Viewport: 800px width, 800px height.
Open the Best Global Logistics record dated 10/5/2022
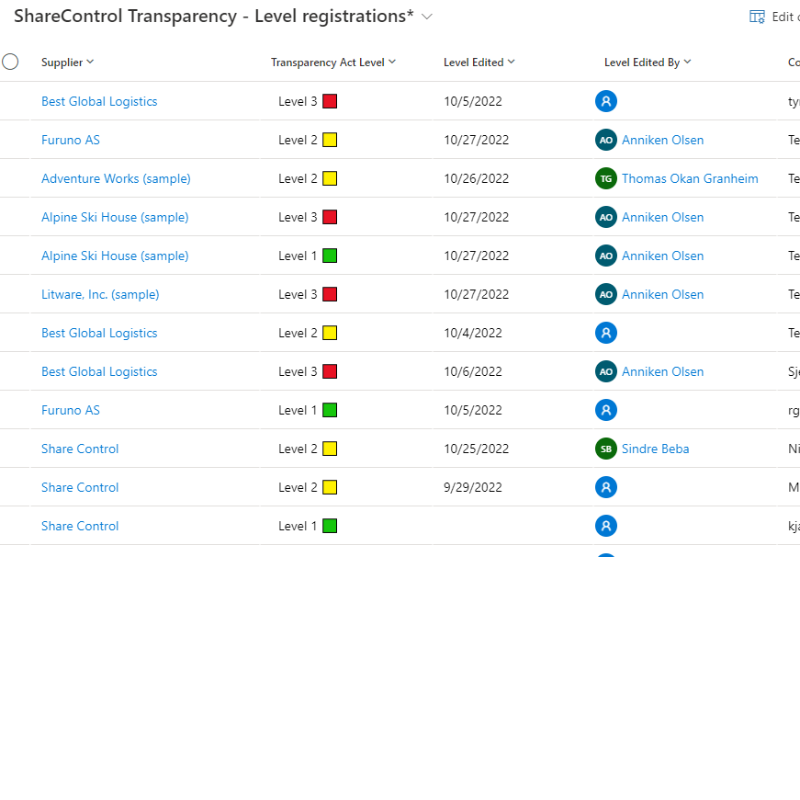click(x=99, y=102)
